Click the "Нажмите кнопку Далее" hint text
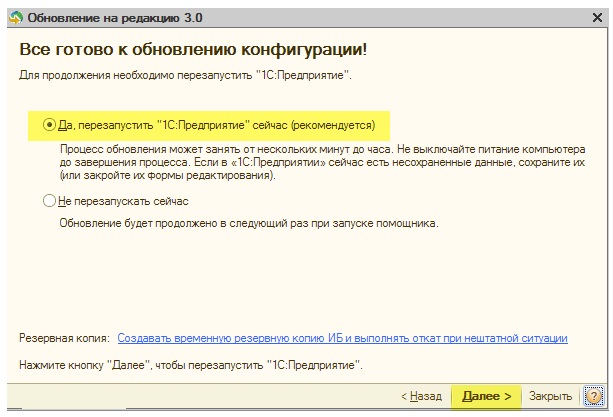 tap(191, 365)
